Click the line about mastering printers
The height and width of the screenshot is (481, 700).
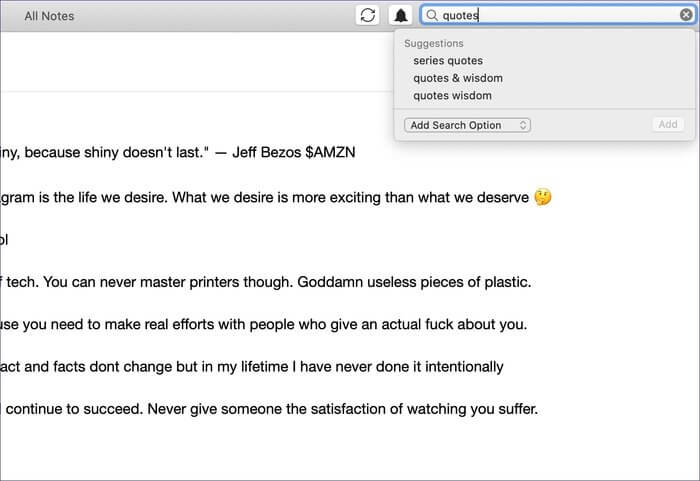(x=266, y=282)
